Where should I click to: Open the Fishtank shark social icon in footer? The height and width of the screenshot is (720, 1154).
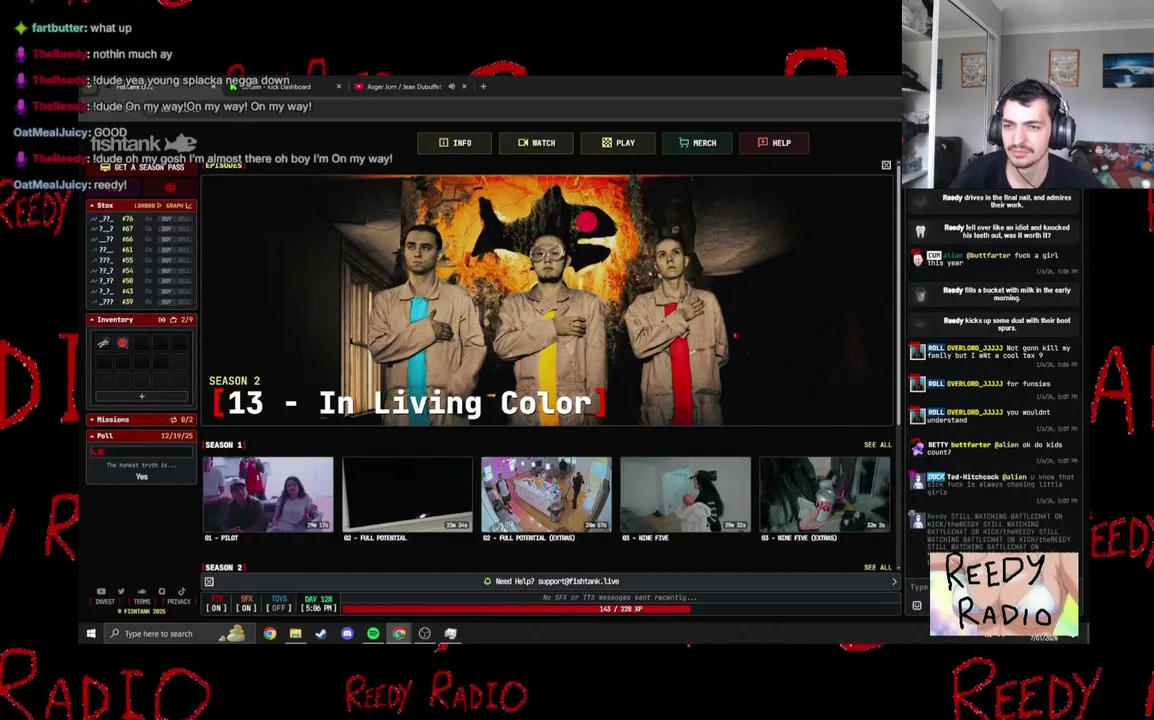(x=142, y=591)
